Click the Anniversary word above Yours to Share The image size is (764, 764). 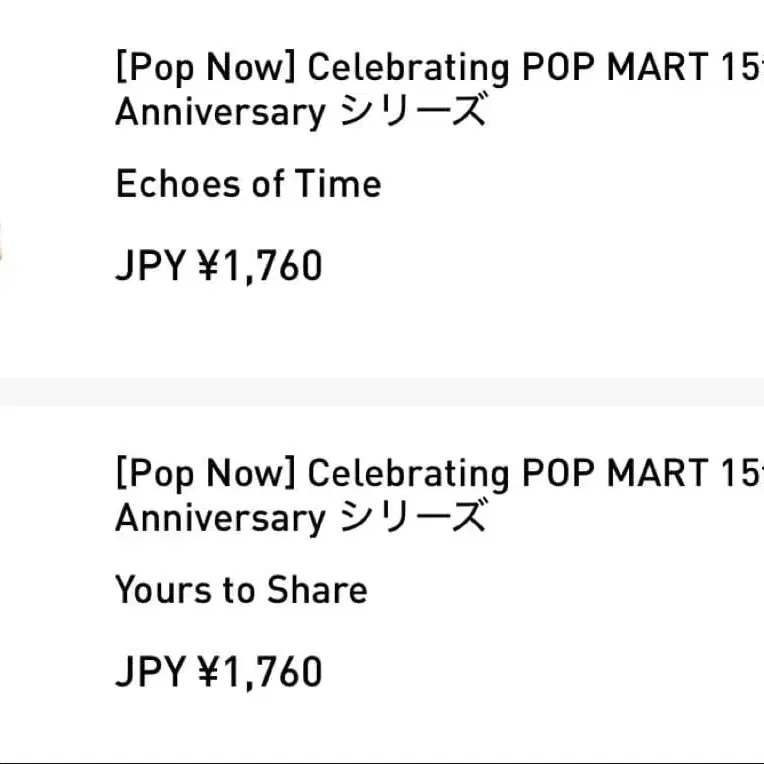coord(220,517)
